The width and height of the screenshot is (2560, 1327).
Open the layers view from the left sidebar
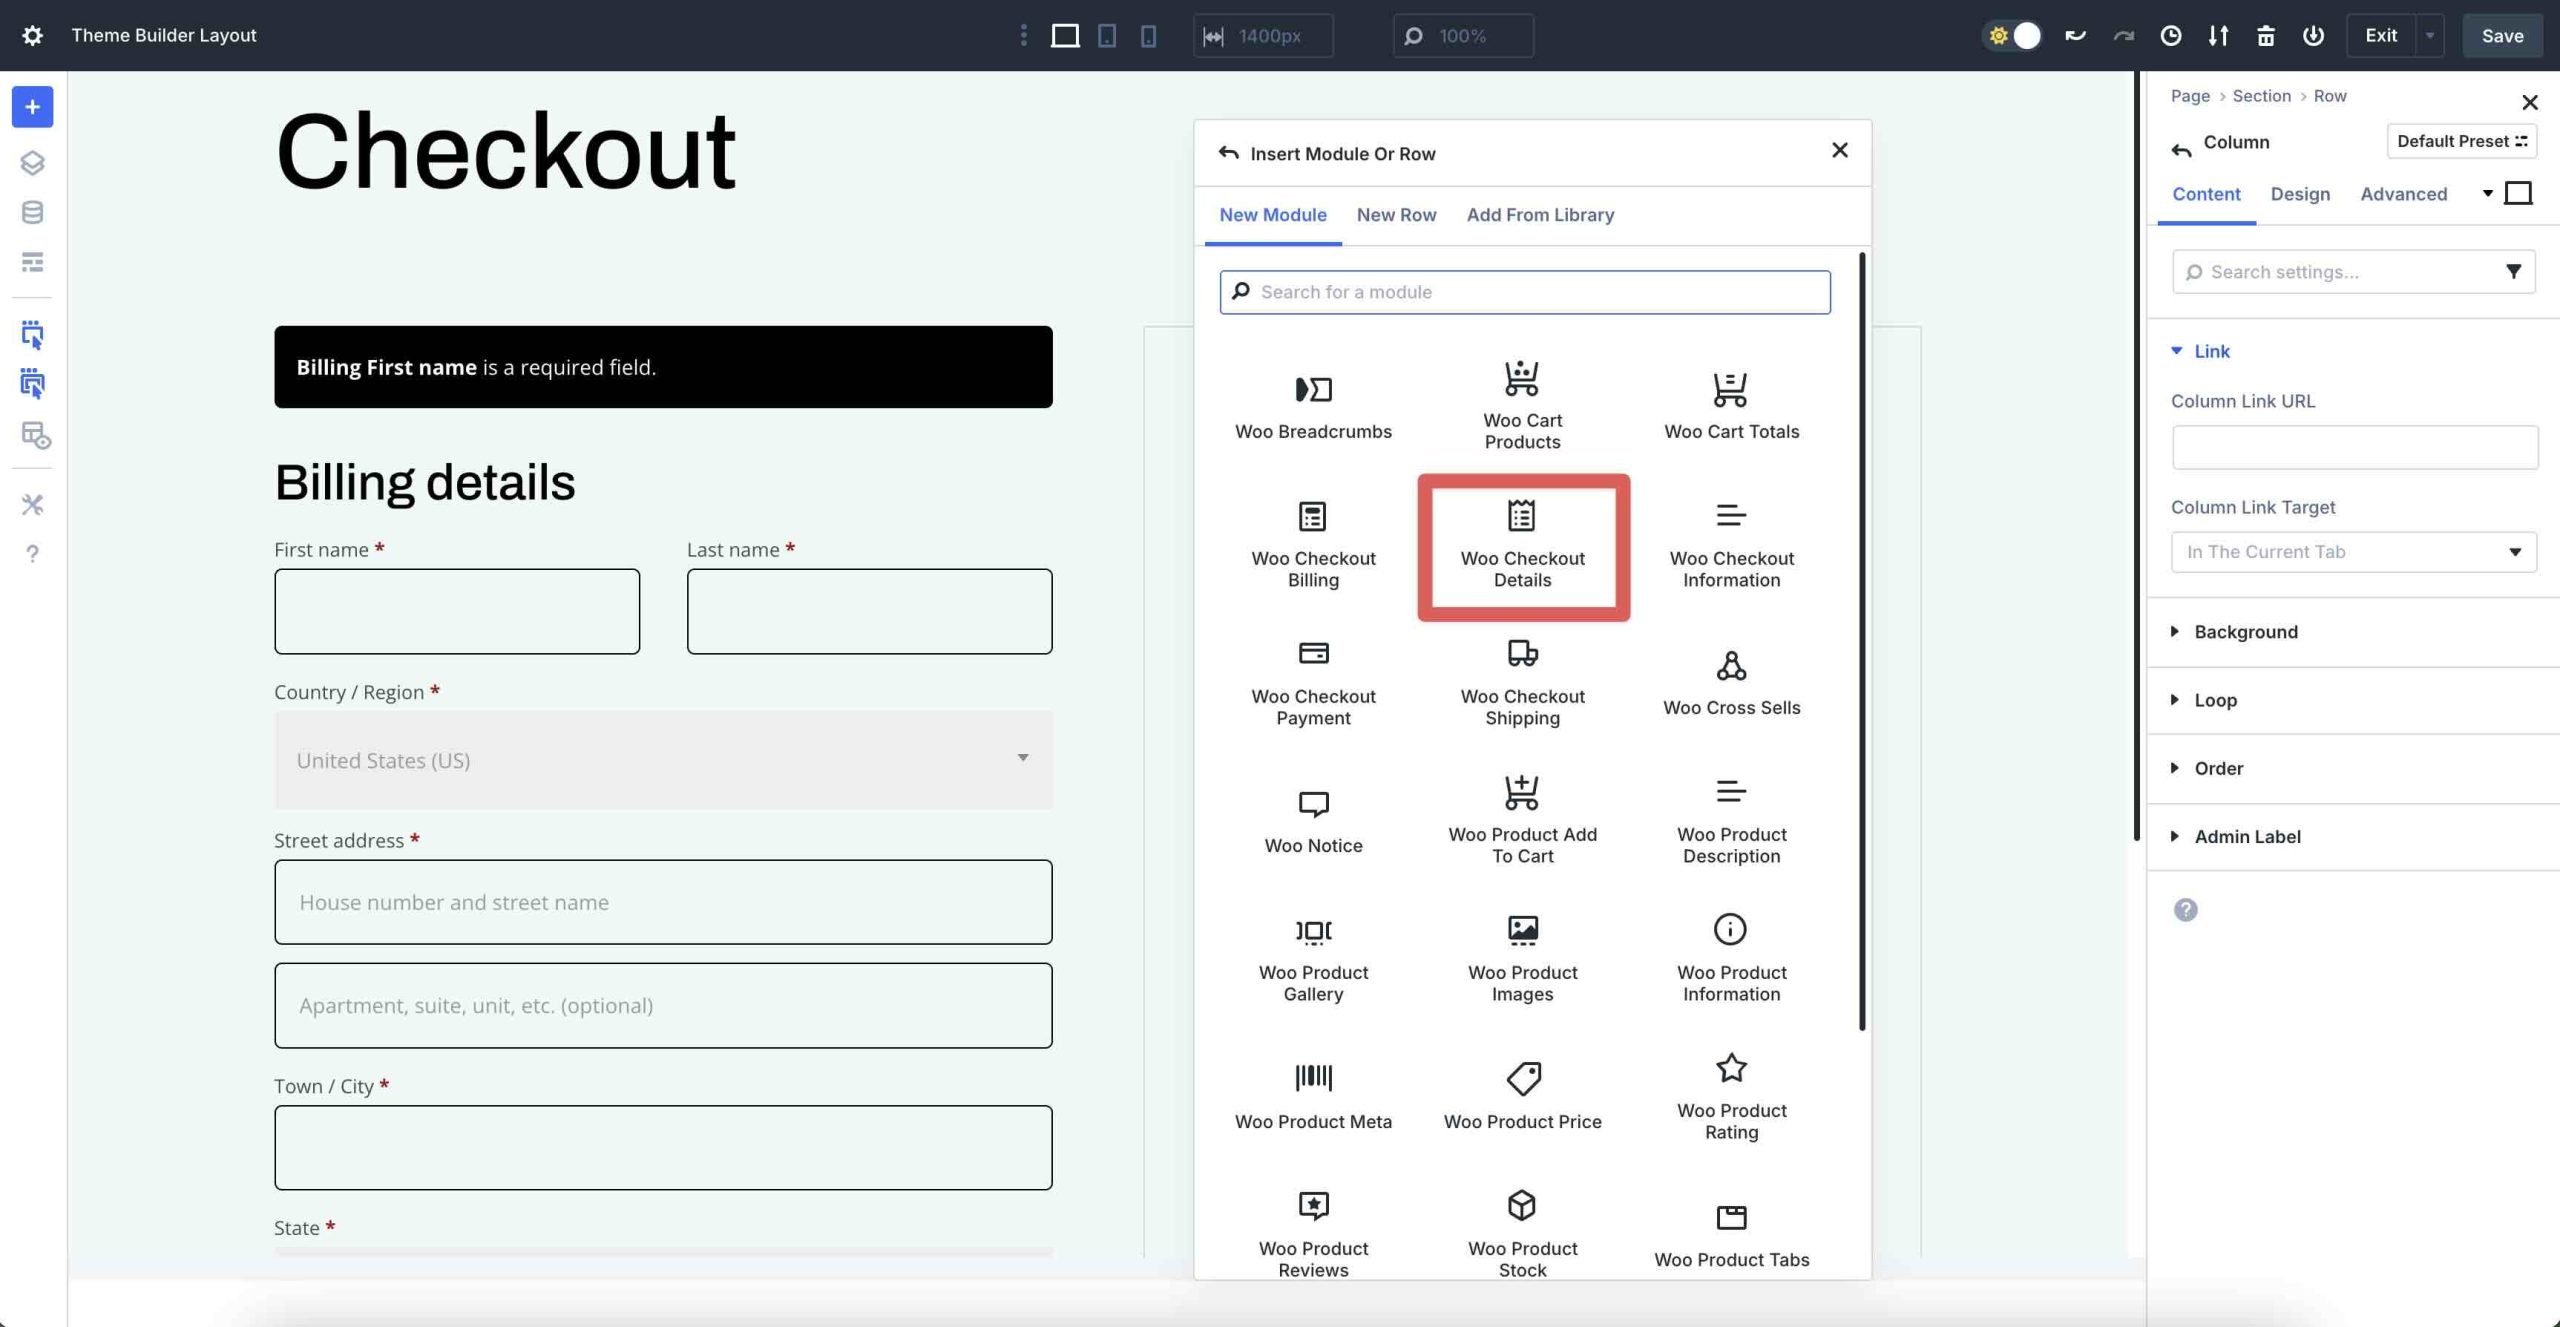click(33, 162)
